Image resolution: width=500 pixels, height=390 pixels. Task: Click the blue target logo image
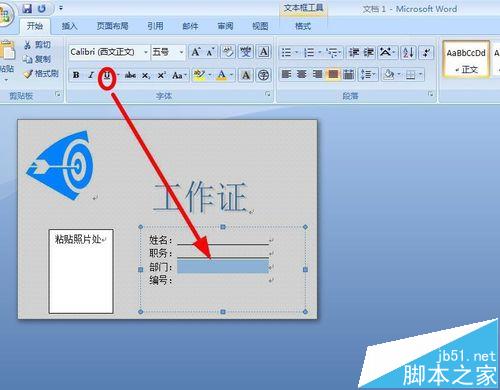(60, 165)
